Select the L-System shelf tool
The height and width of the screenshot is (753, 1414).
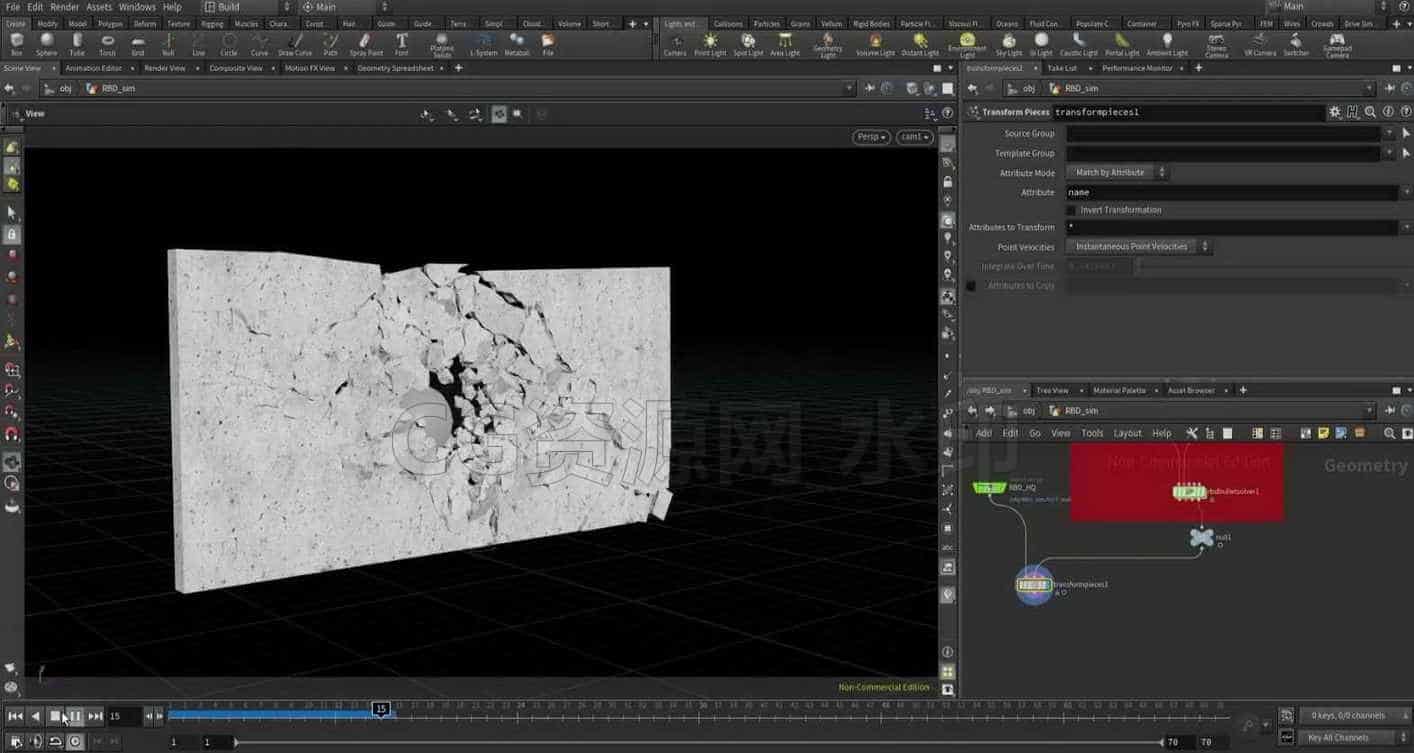pyautogui.click(x=483, y=44)
